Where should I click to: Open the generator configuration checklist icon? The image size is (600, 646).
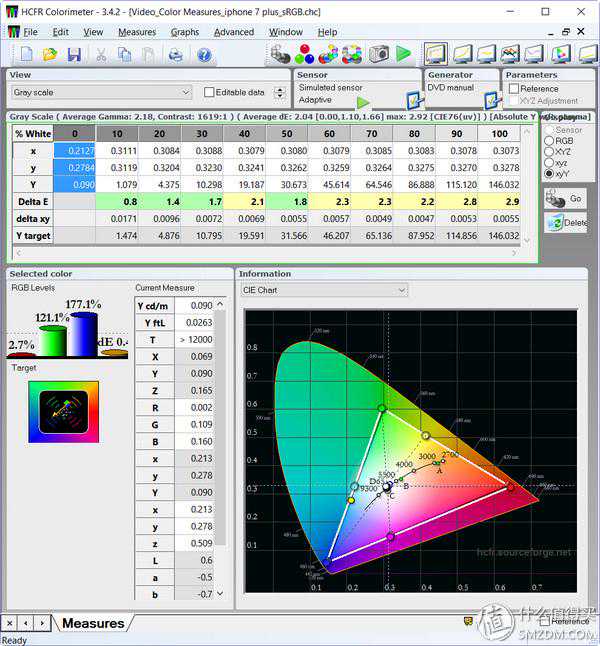tap(491, 100)
